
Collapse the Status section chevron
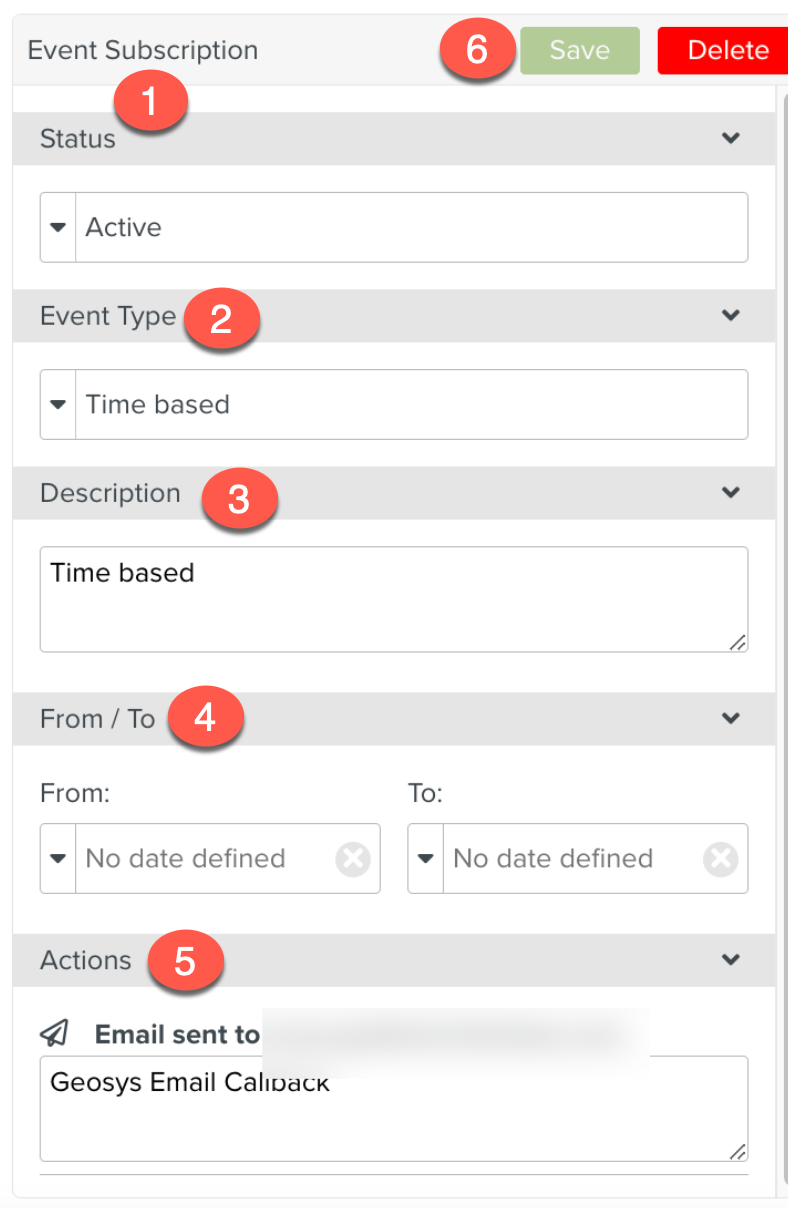coord(731,138)
